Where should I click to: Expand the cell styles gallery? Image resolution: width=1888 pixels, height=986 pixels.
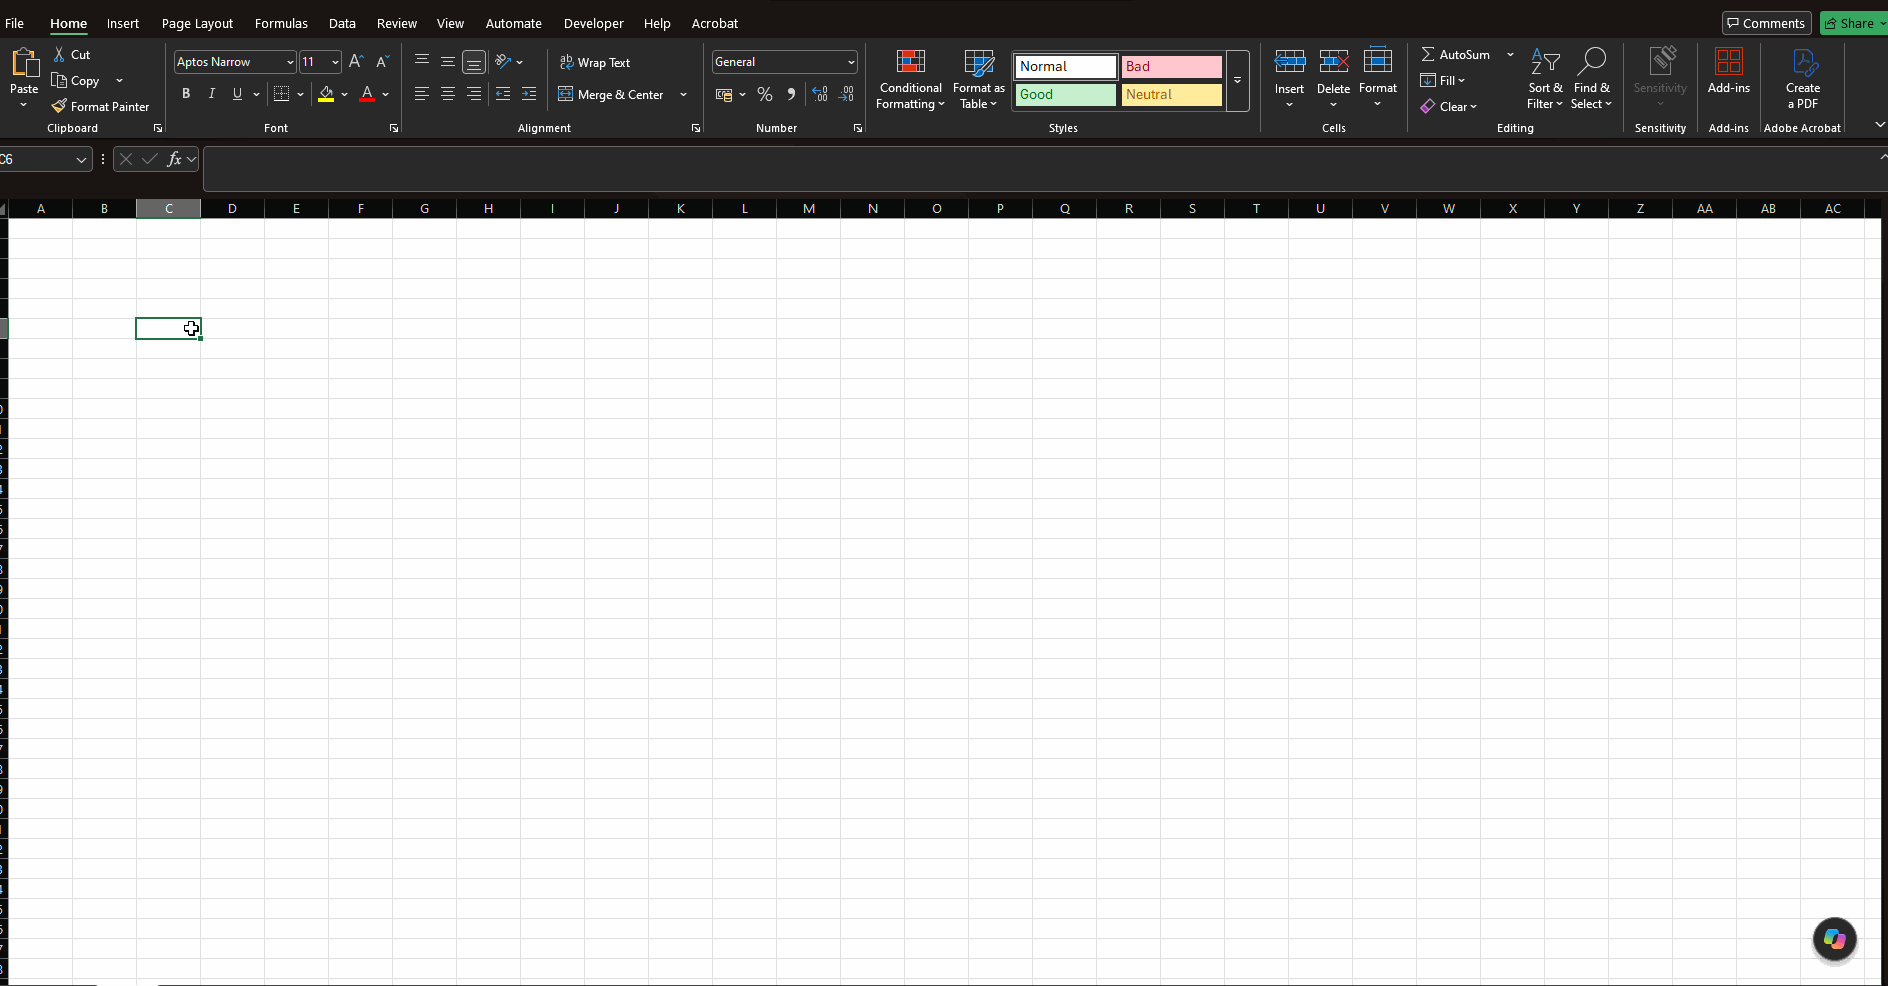coord(1238,81)
